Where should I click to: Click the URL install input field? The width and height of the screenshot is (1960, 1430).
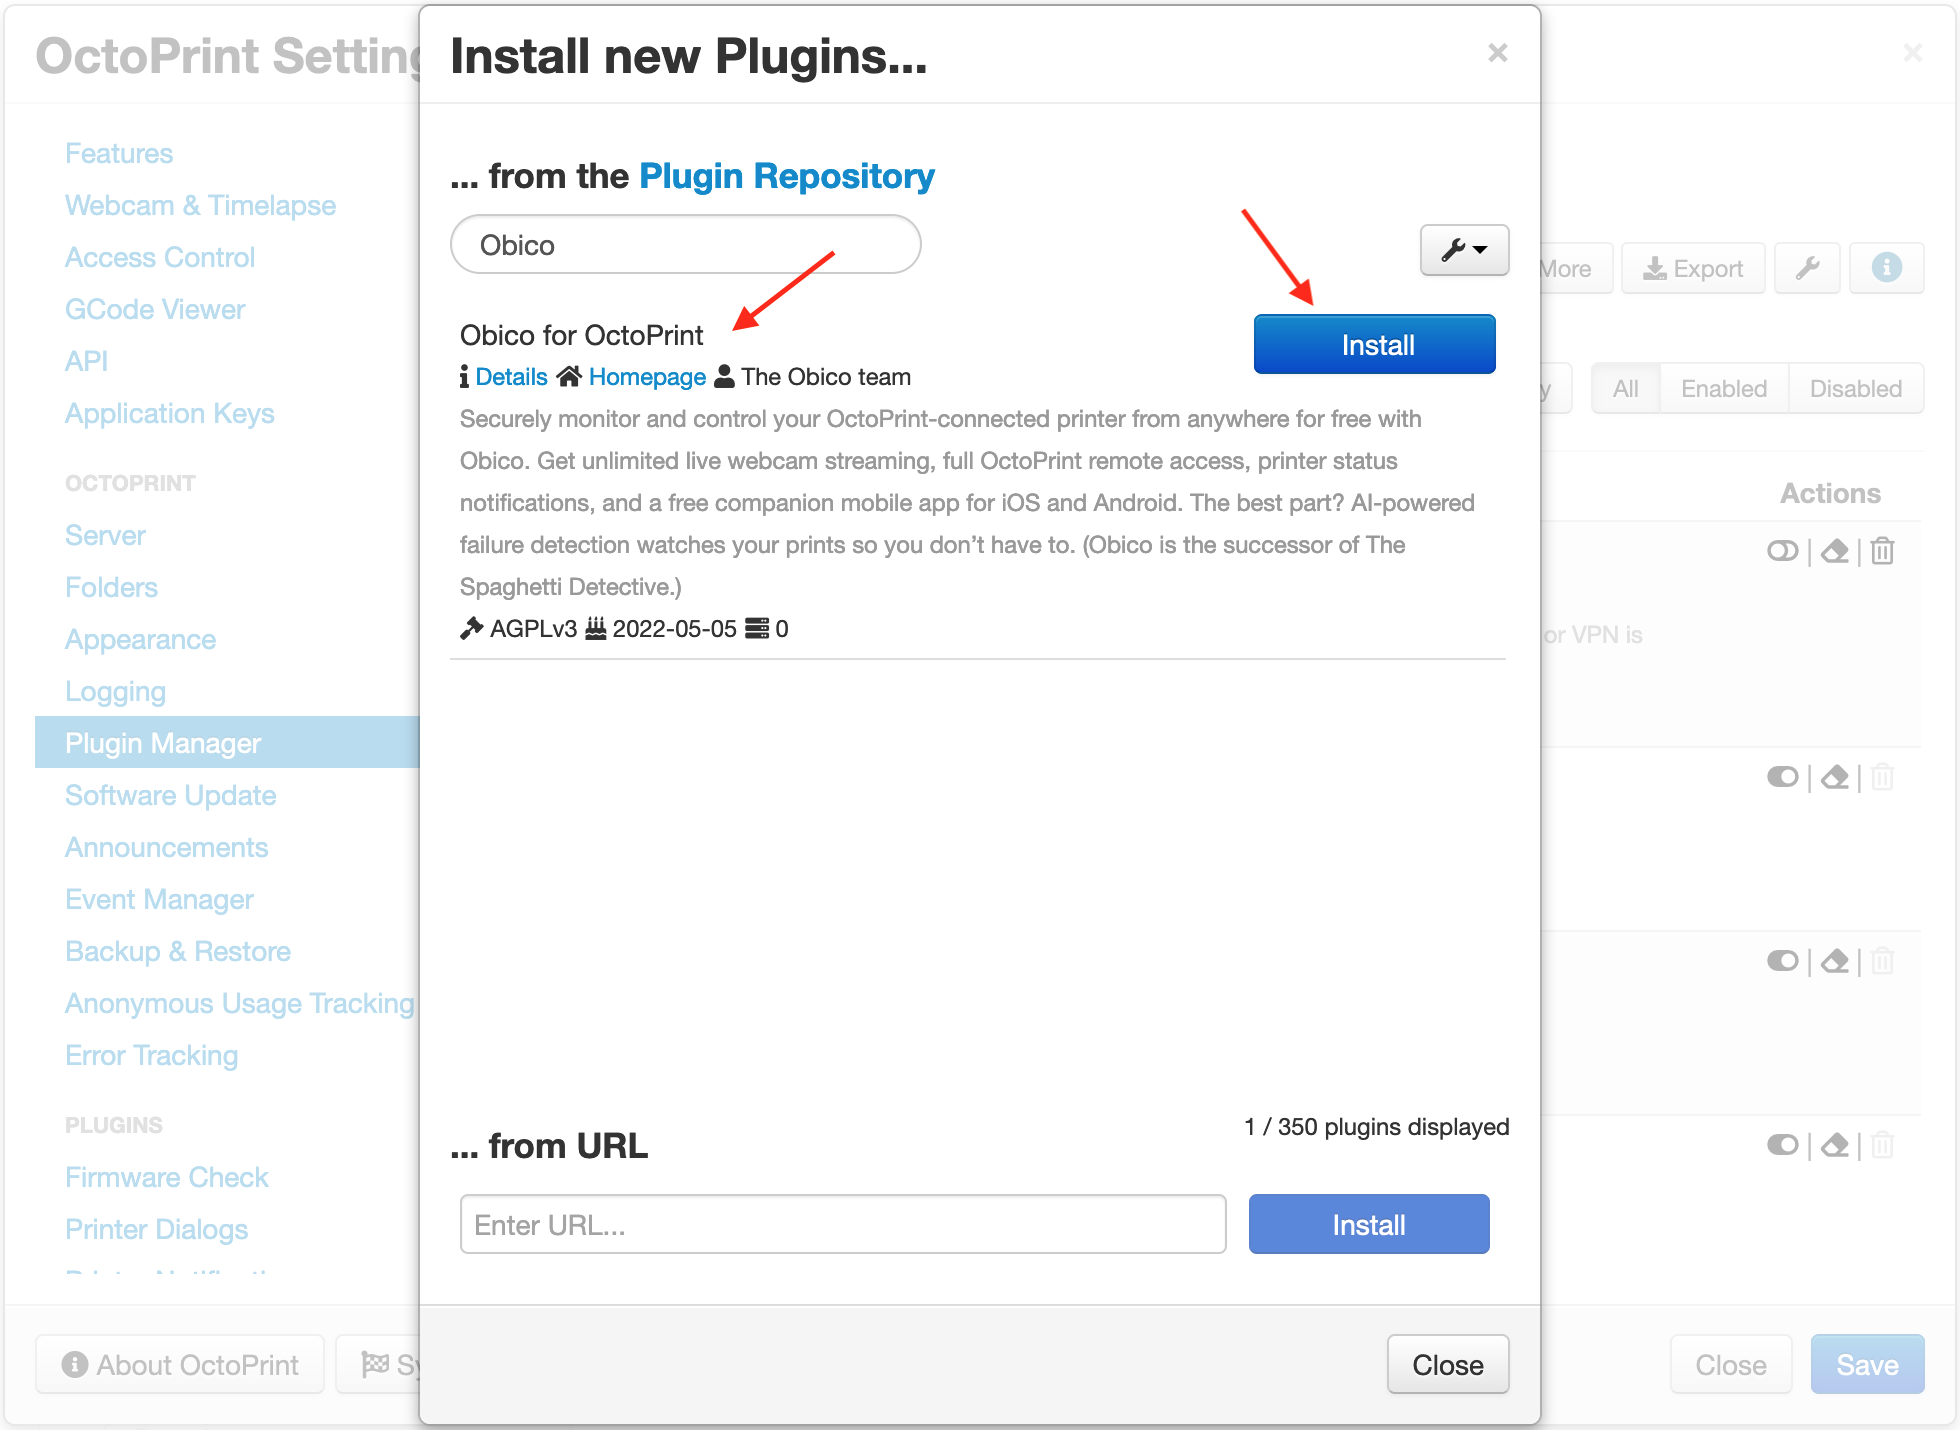(x=842, y=1223)
